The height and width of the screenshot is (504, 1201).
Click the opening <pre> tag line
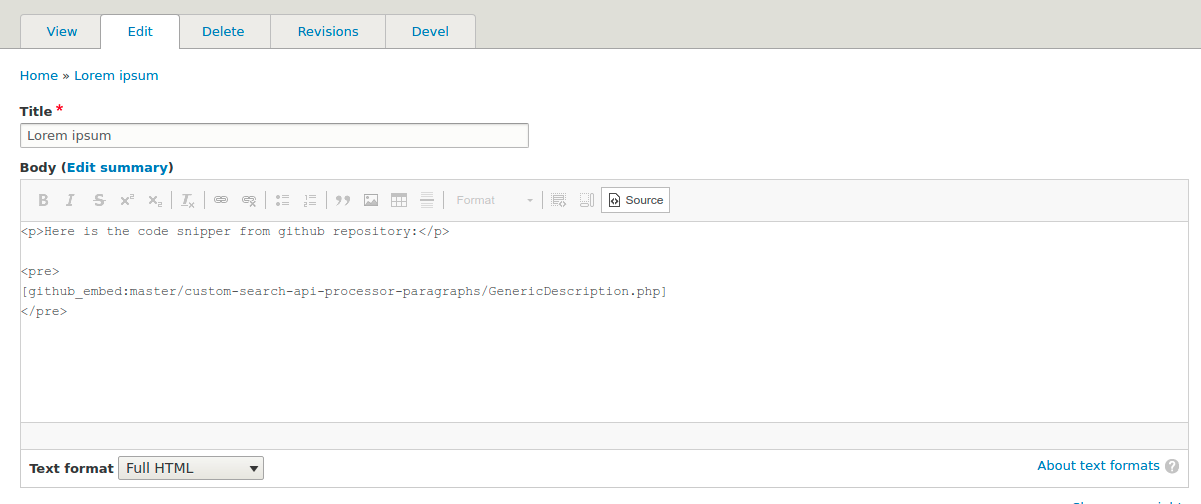(x=40, y=271)
